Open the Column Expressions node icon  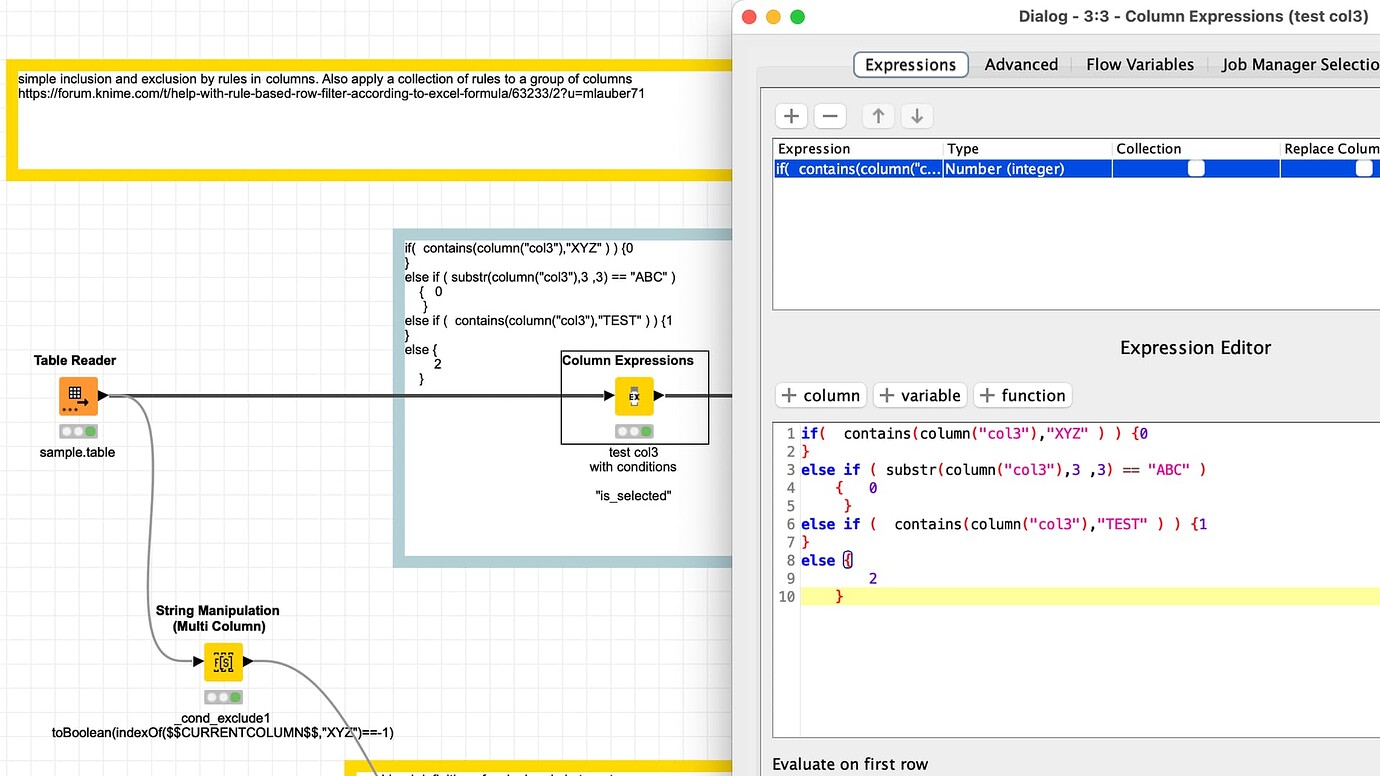634,396
